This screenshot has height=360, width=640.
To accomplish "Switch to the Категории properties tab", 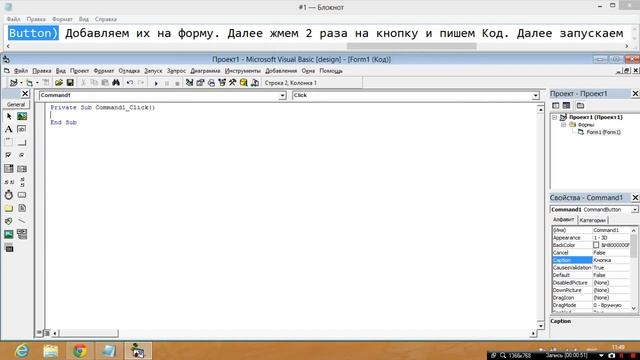I will click(592, 220).
